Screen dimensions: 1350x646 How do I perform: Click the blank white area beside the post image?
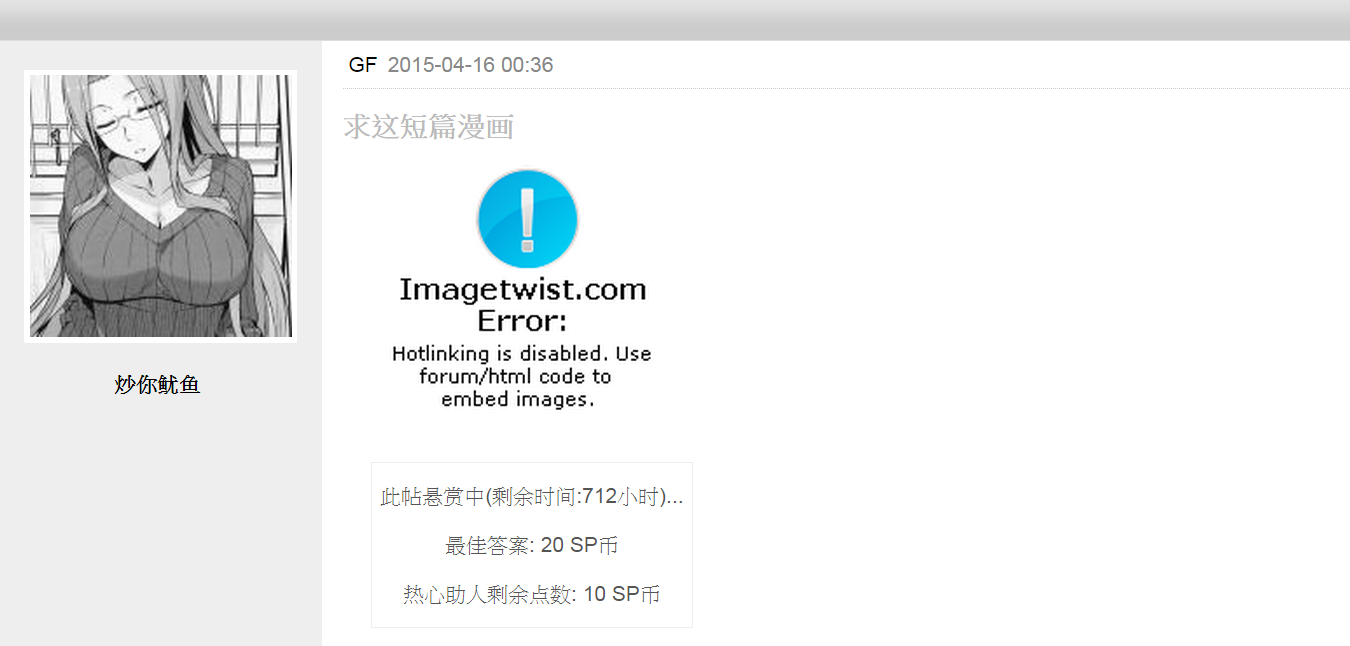1000,300
